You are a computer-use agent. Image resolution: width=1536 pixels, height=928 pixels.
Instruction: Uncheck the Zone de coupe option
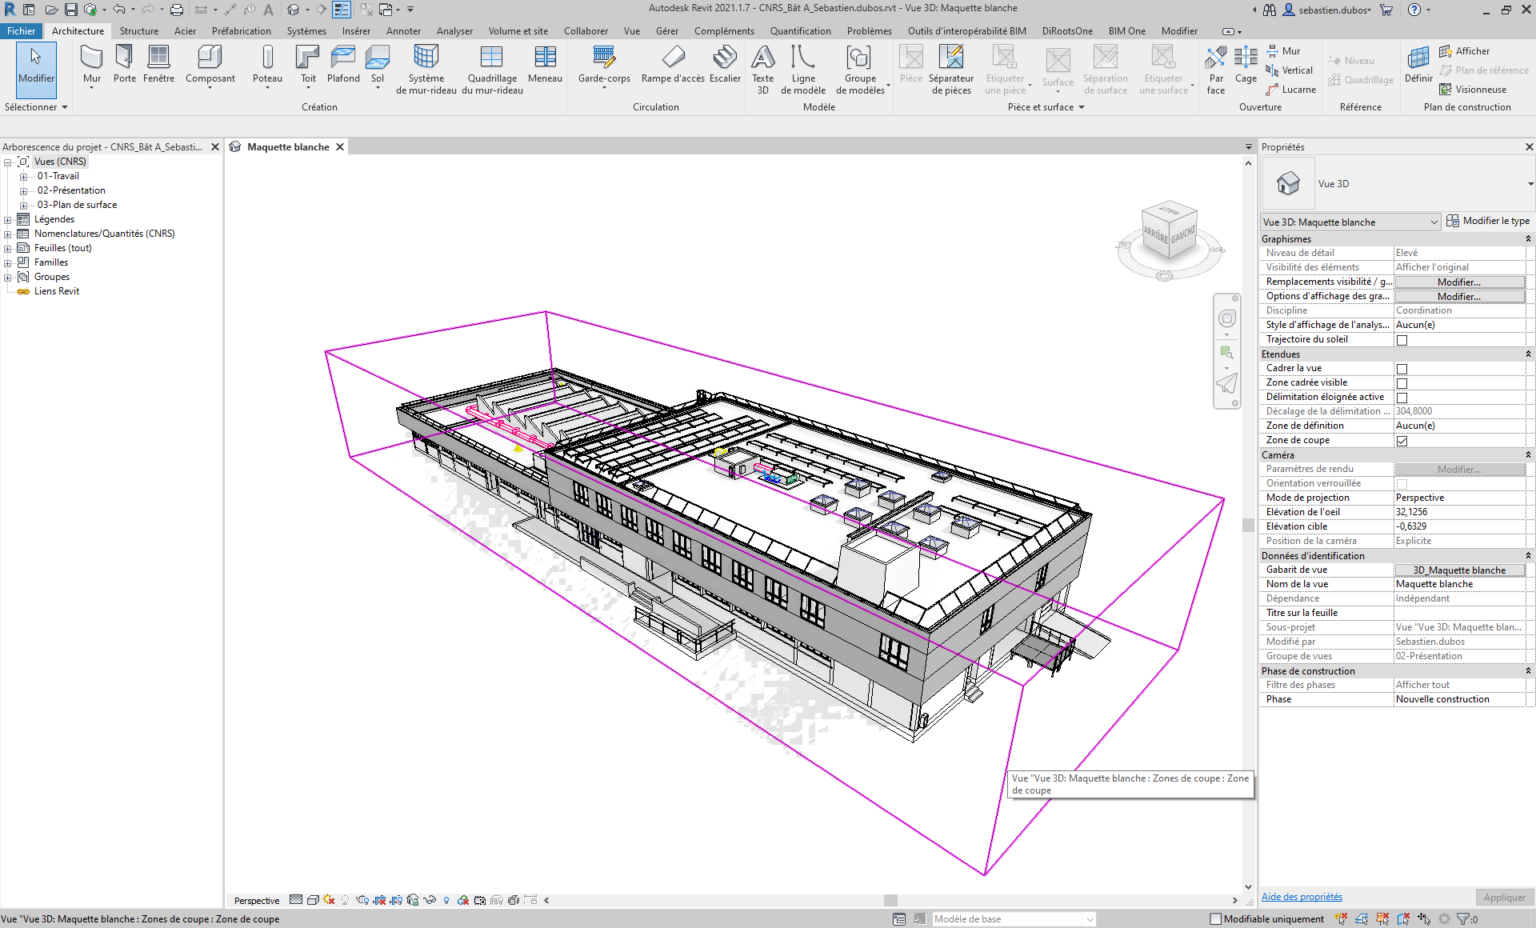pos(1401,440)
